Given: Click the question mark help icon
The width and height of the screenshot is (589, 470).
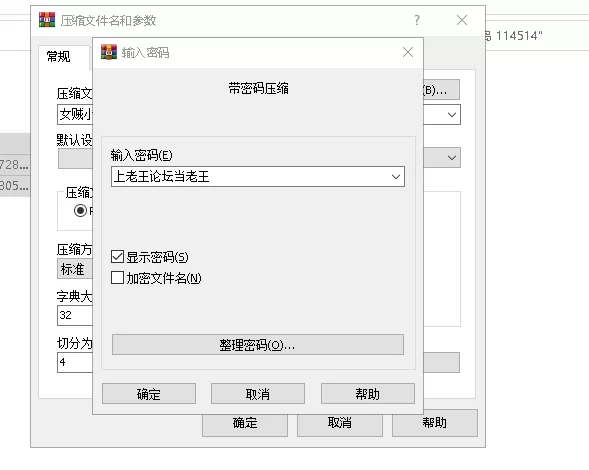Looking at the screenshot, I should click(417, 20).
